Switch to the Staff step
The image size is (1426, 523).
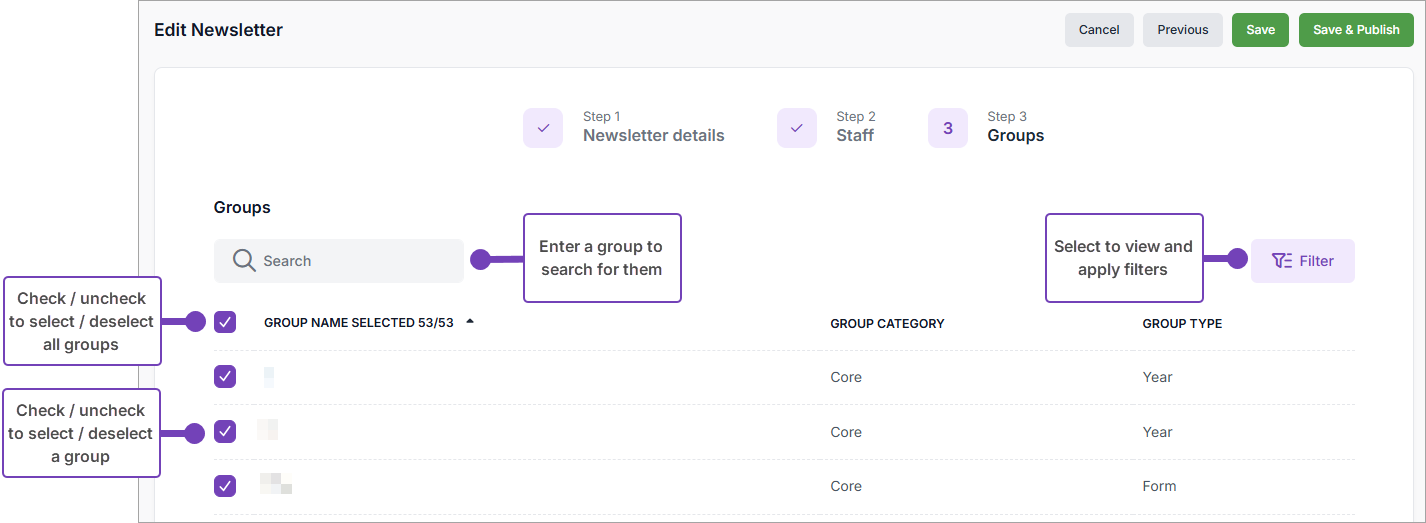pos(855,136)
